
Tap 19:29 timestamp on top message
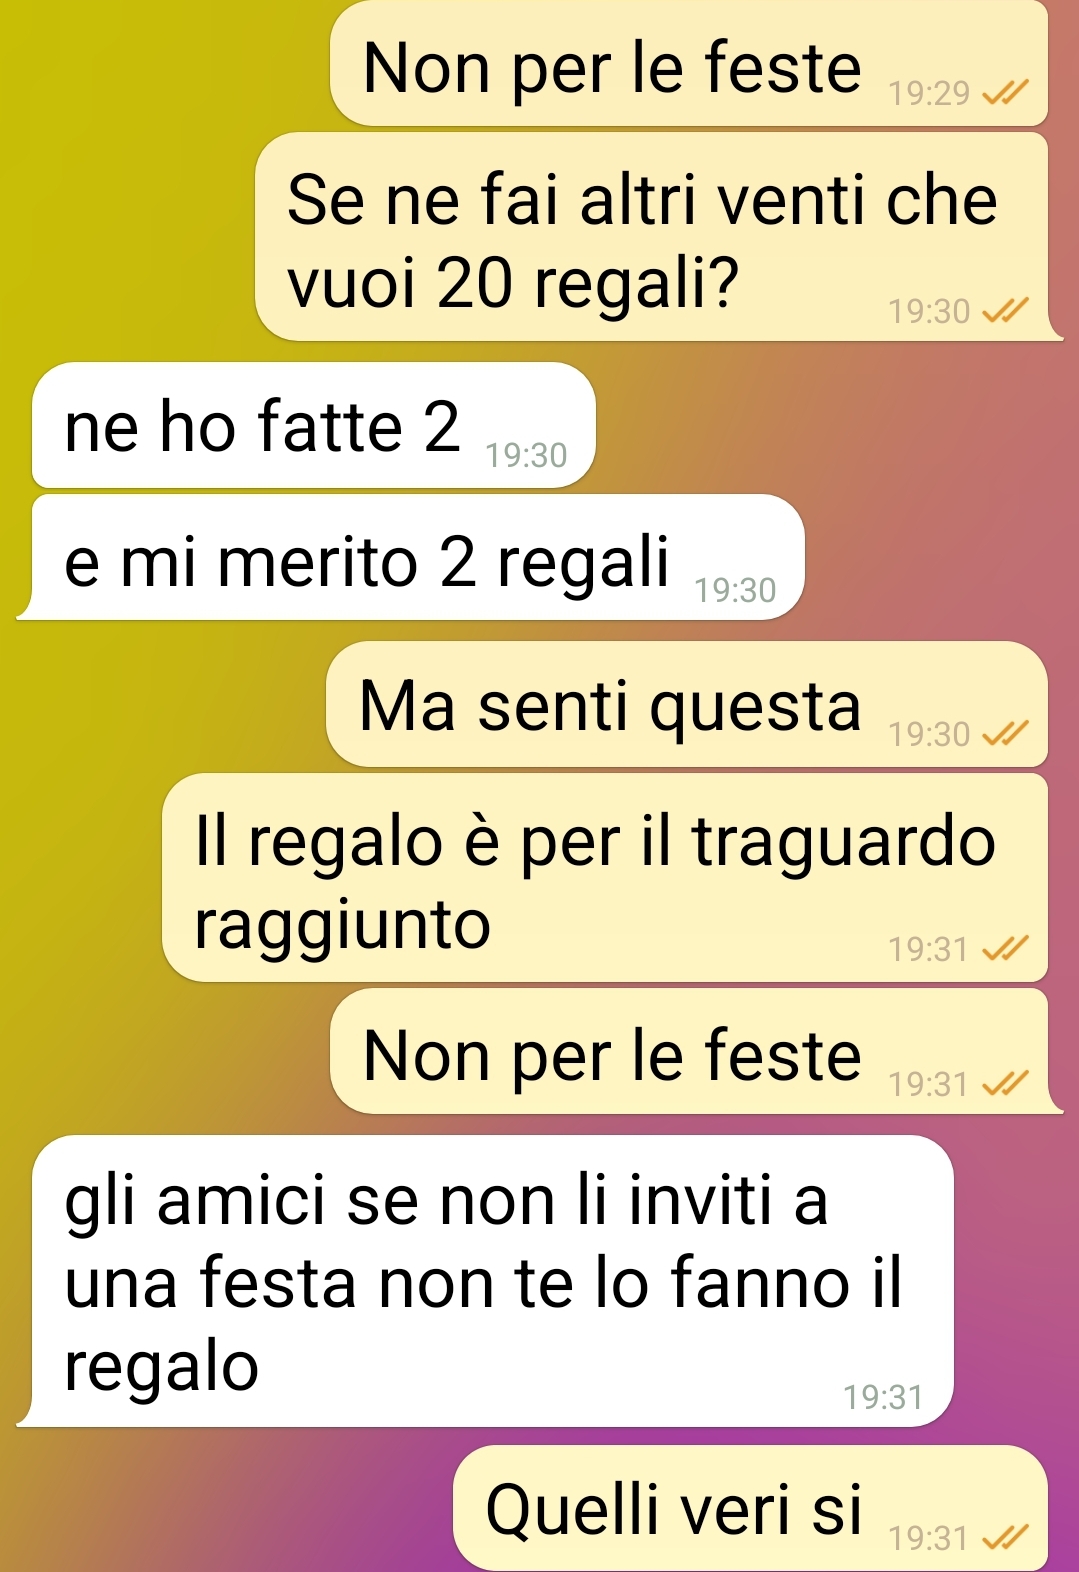point(929,93)
